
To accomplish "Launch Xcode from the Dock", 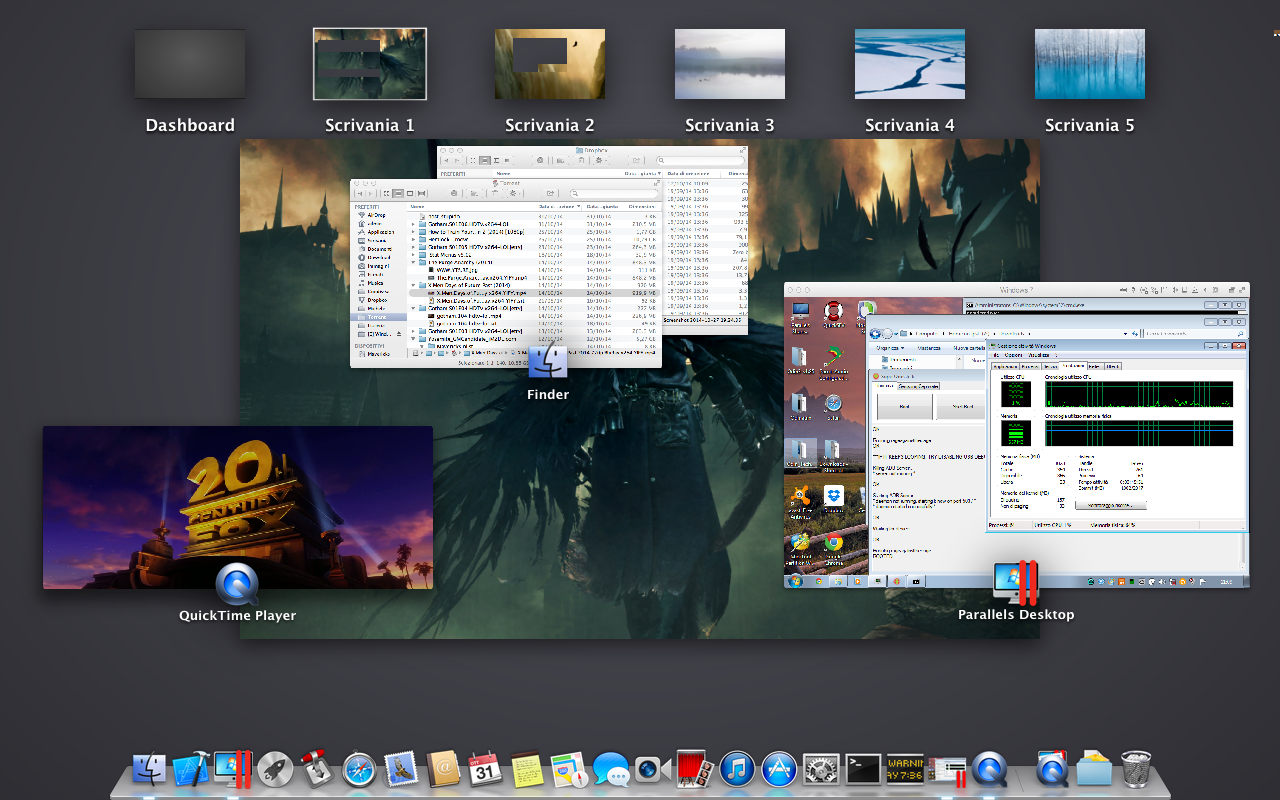I will 190,769.
